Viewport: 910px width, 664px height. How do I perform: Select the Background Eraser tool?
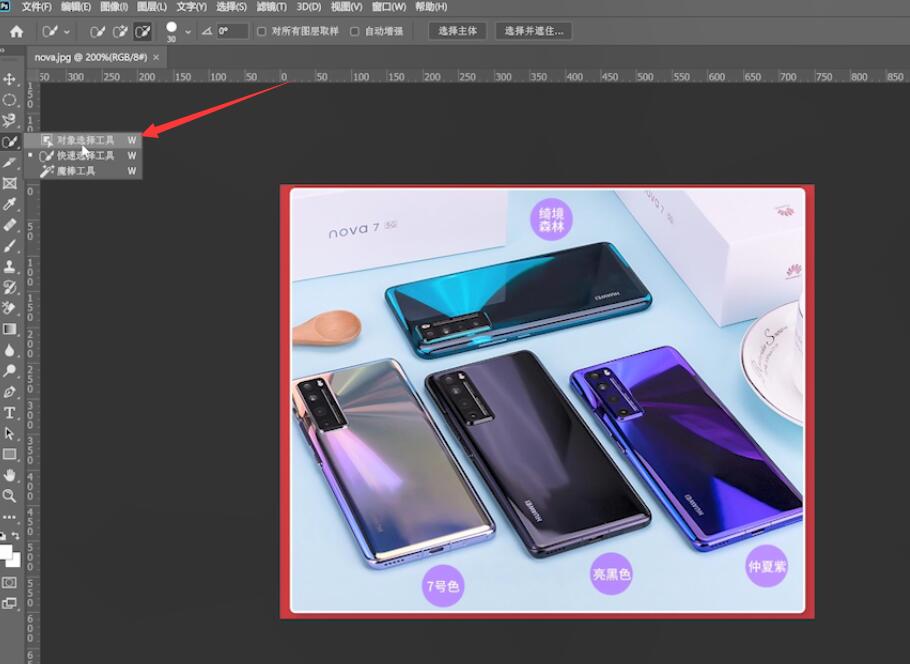pyautogui.click(x=9, y=308)
